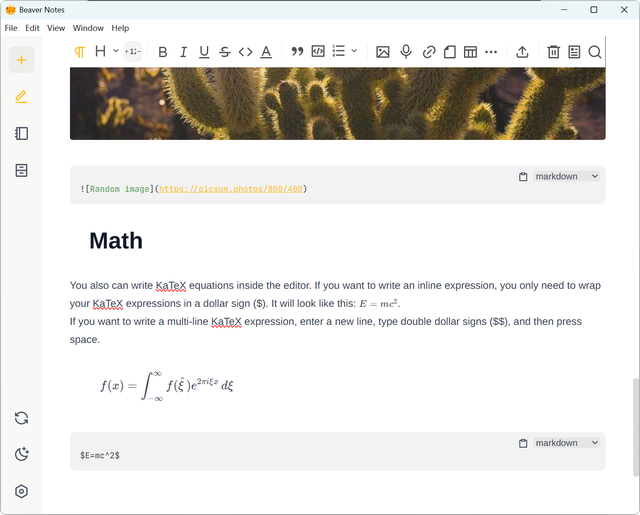640x515 pixels.
Task: Maximize the Beaver Notes window
Action: [594, 9]
